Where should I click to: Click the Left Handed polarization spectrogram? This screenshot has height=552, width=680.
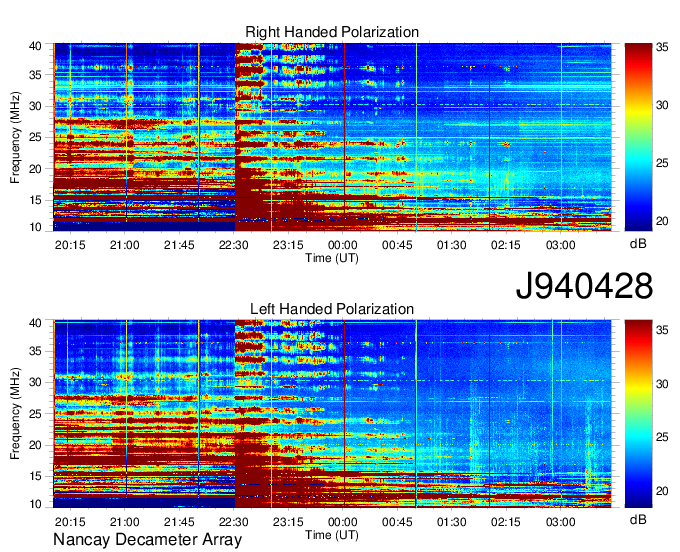[332, 414]
